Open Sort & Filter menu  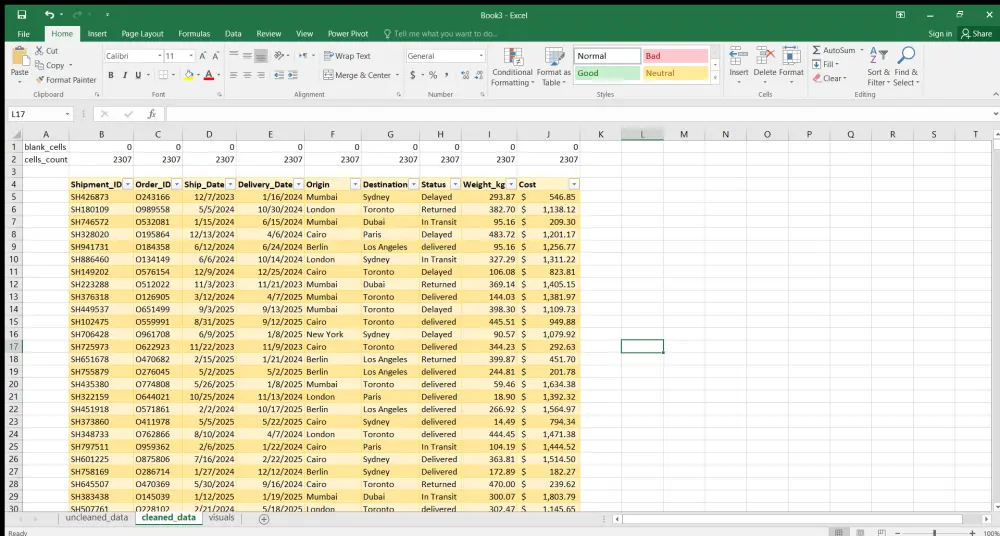878,67
